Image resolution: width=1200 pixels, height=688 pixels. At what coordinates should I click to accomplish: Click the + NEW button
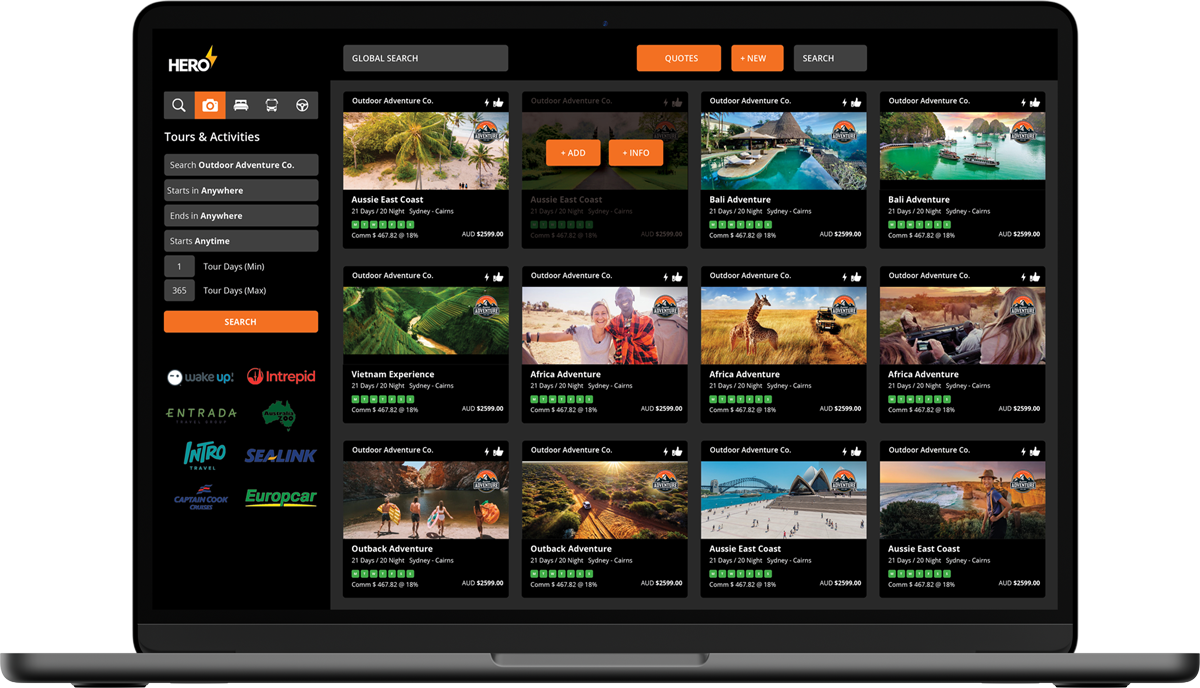coord(757,58)
